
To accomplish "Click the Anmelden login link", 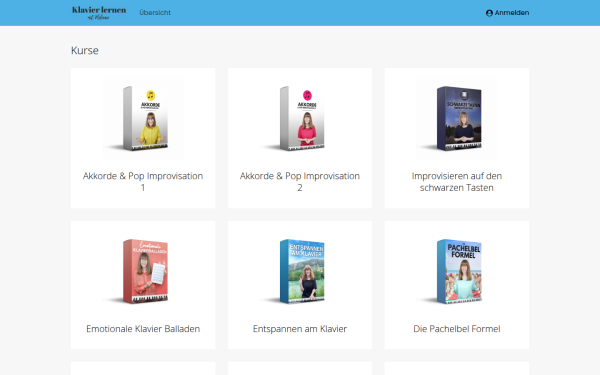I will [x=507, y=13].
